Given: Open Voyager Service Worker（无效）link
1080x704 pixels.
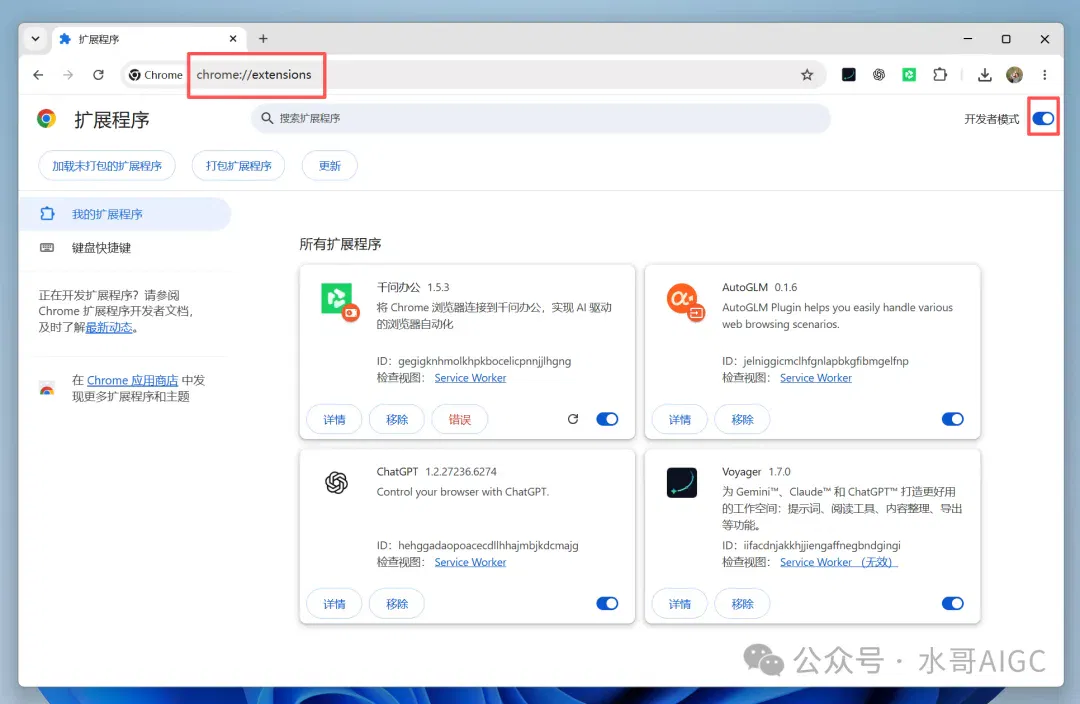Looking at the screenshot, I should tap(838, 563).
